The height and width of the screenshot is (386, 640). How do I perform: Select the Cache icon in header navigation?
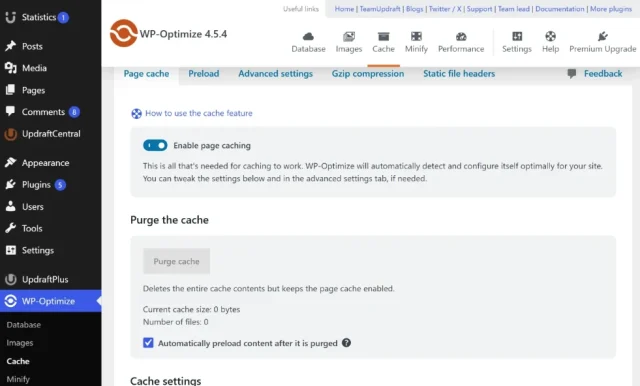point(383,36)
